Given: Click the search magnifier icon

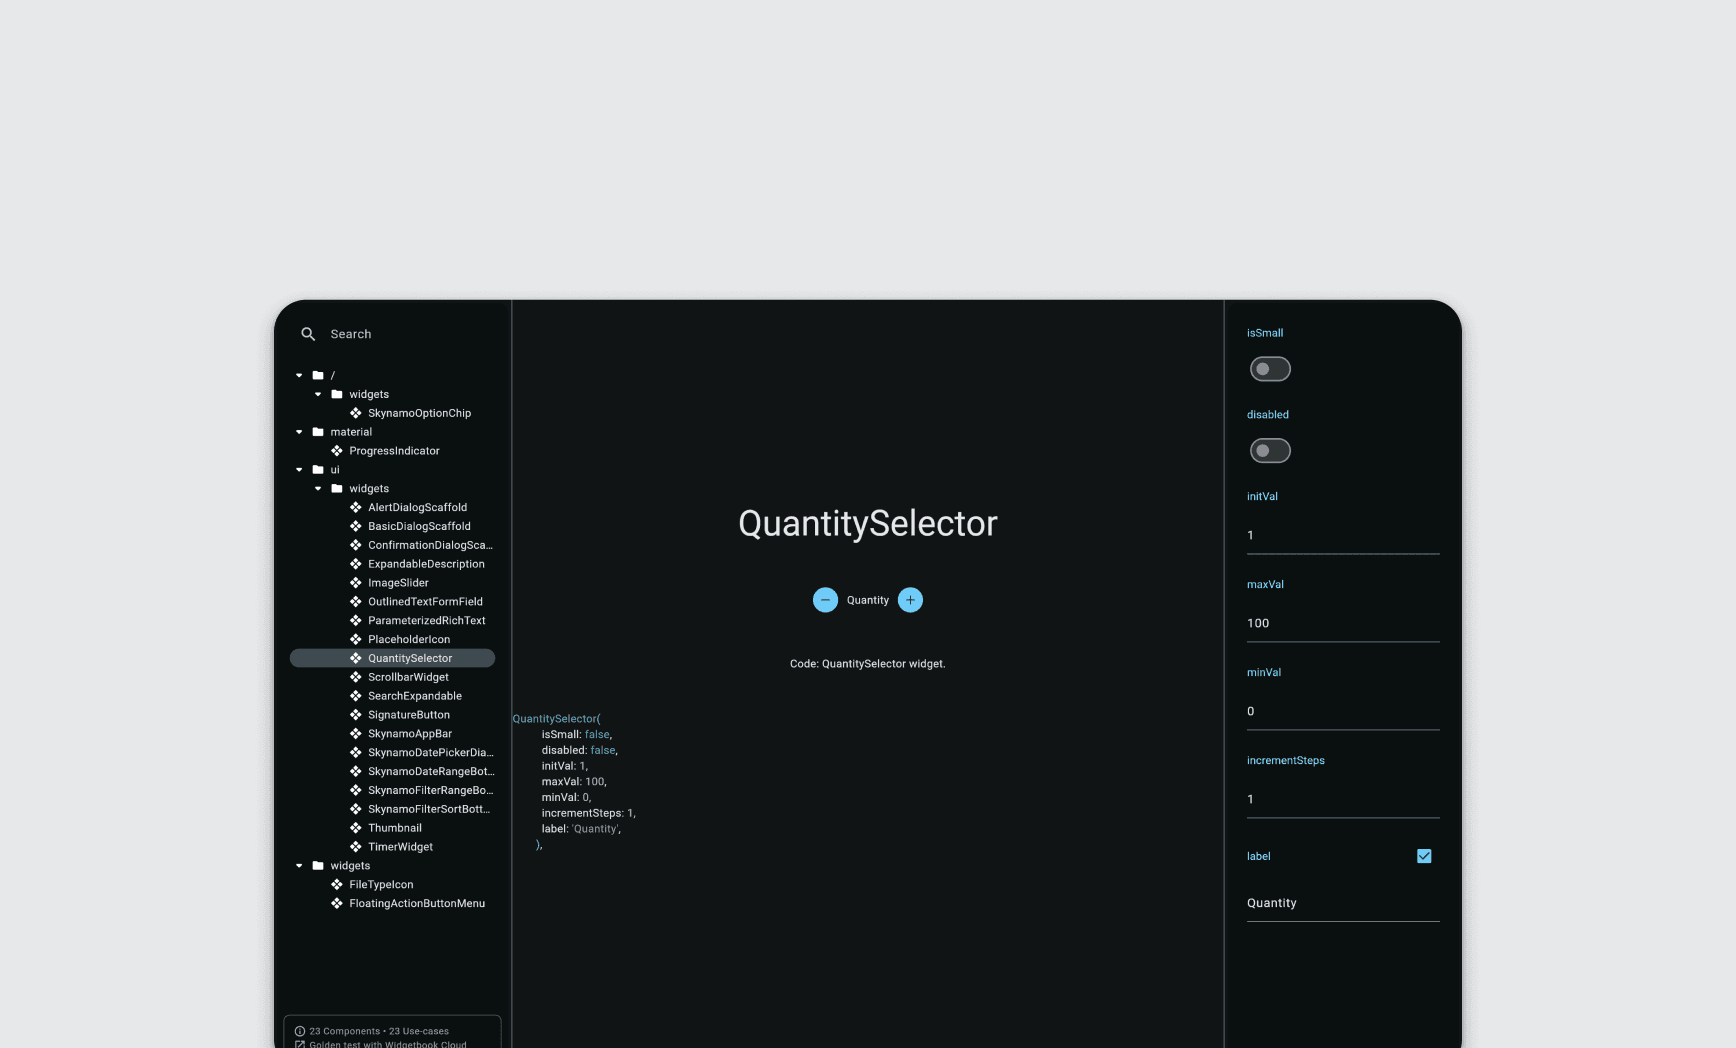Looking at the screenshot, I should pyautogui.click(x=307, y=334).
